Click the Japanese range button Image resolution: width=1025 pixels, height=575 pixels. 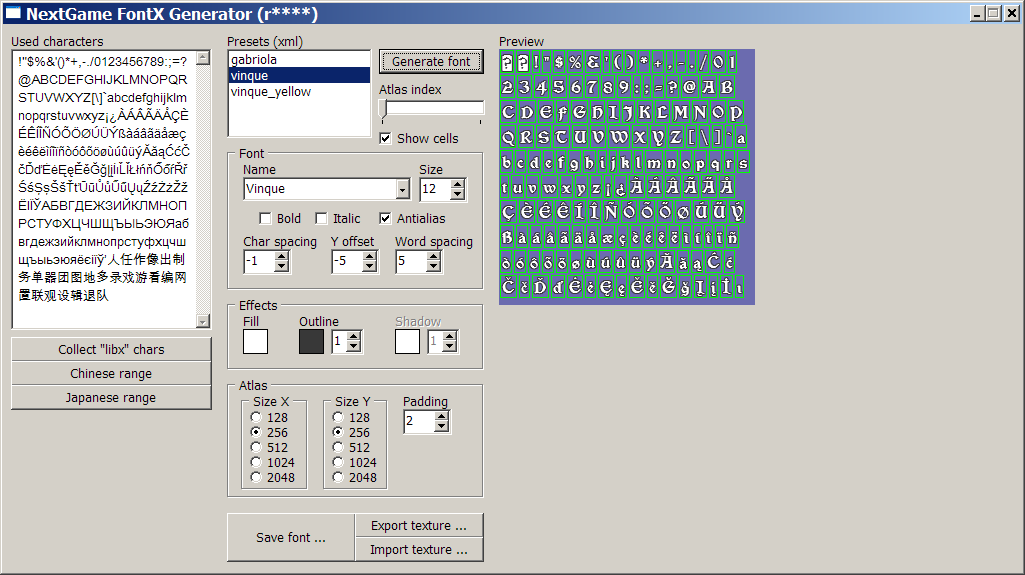[x=111, y=397]
